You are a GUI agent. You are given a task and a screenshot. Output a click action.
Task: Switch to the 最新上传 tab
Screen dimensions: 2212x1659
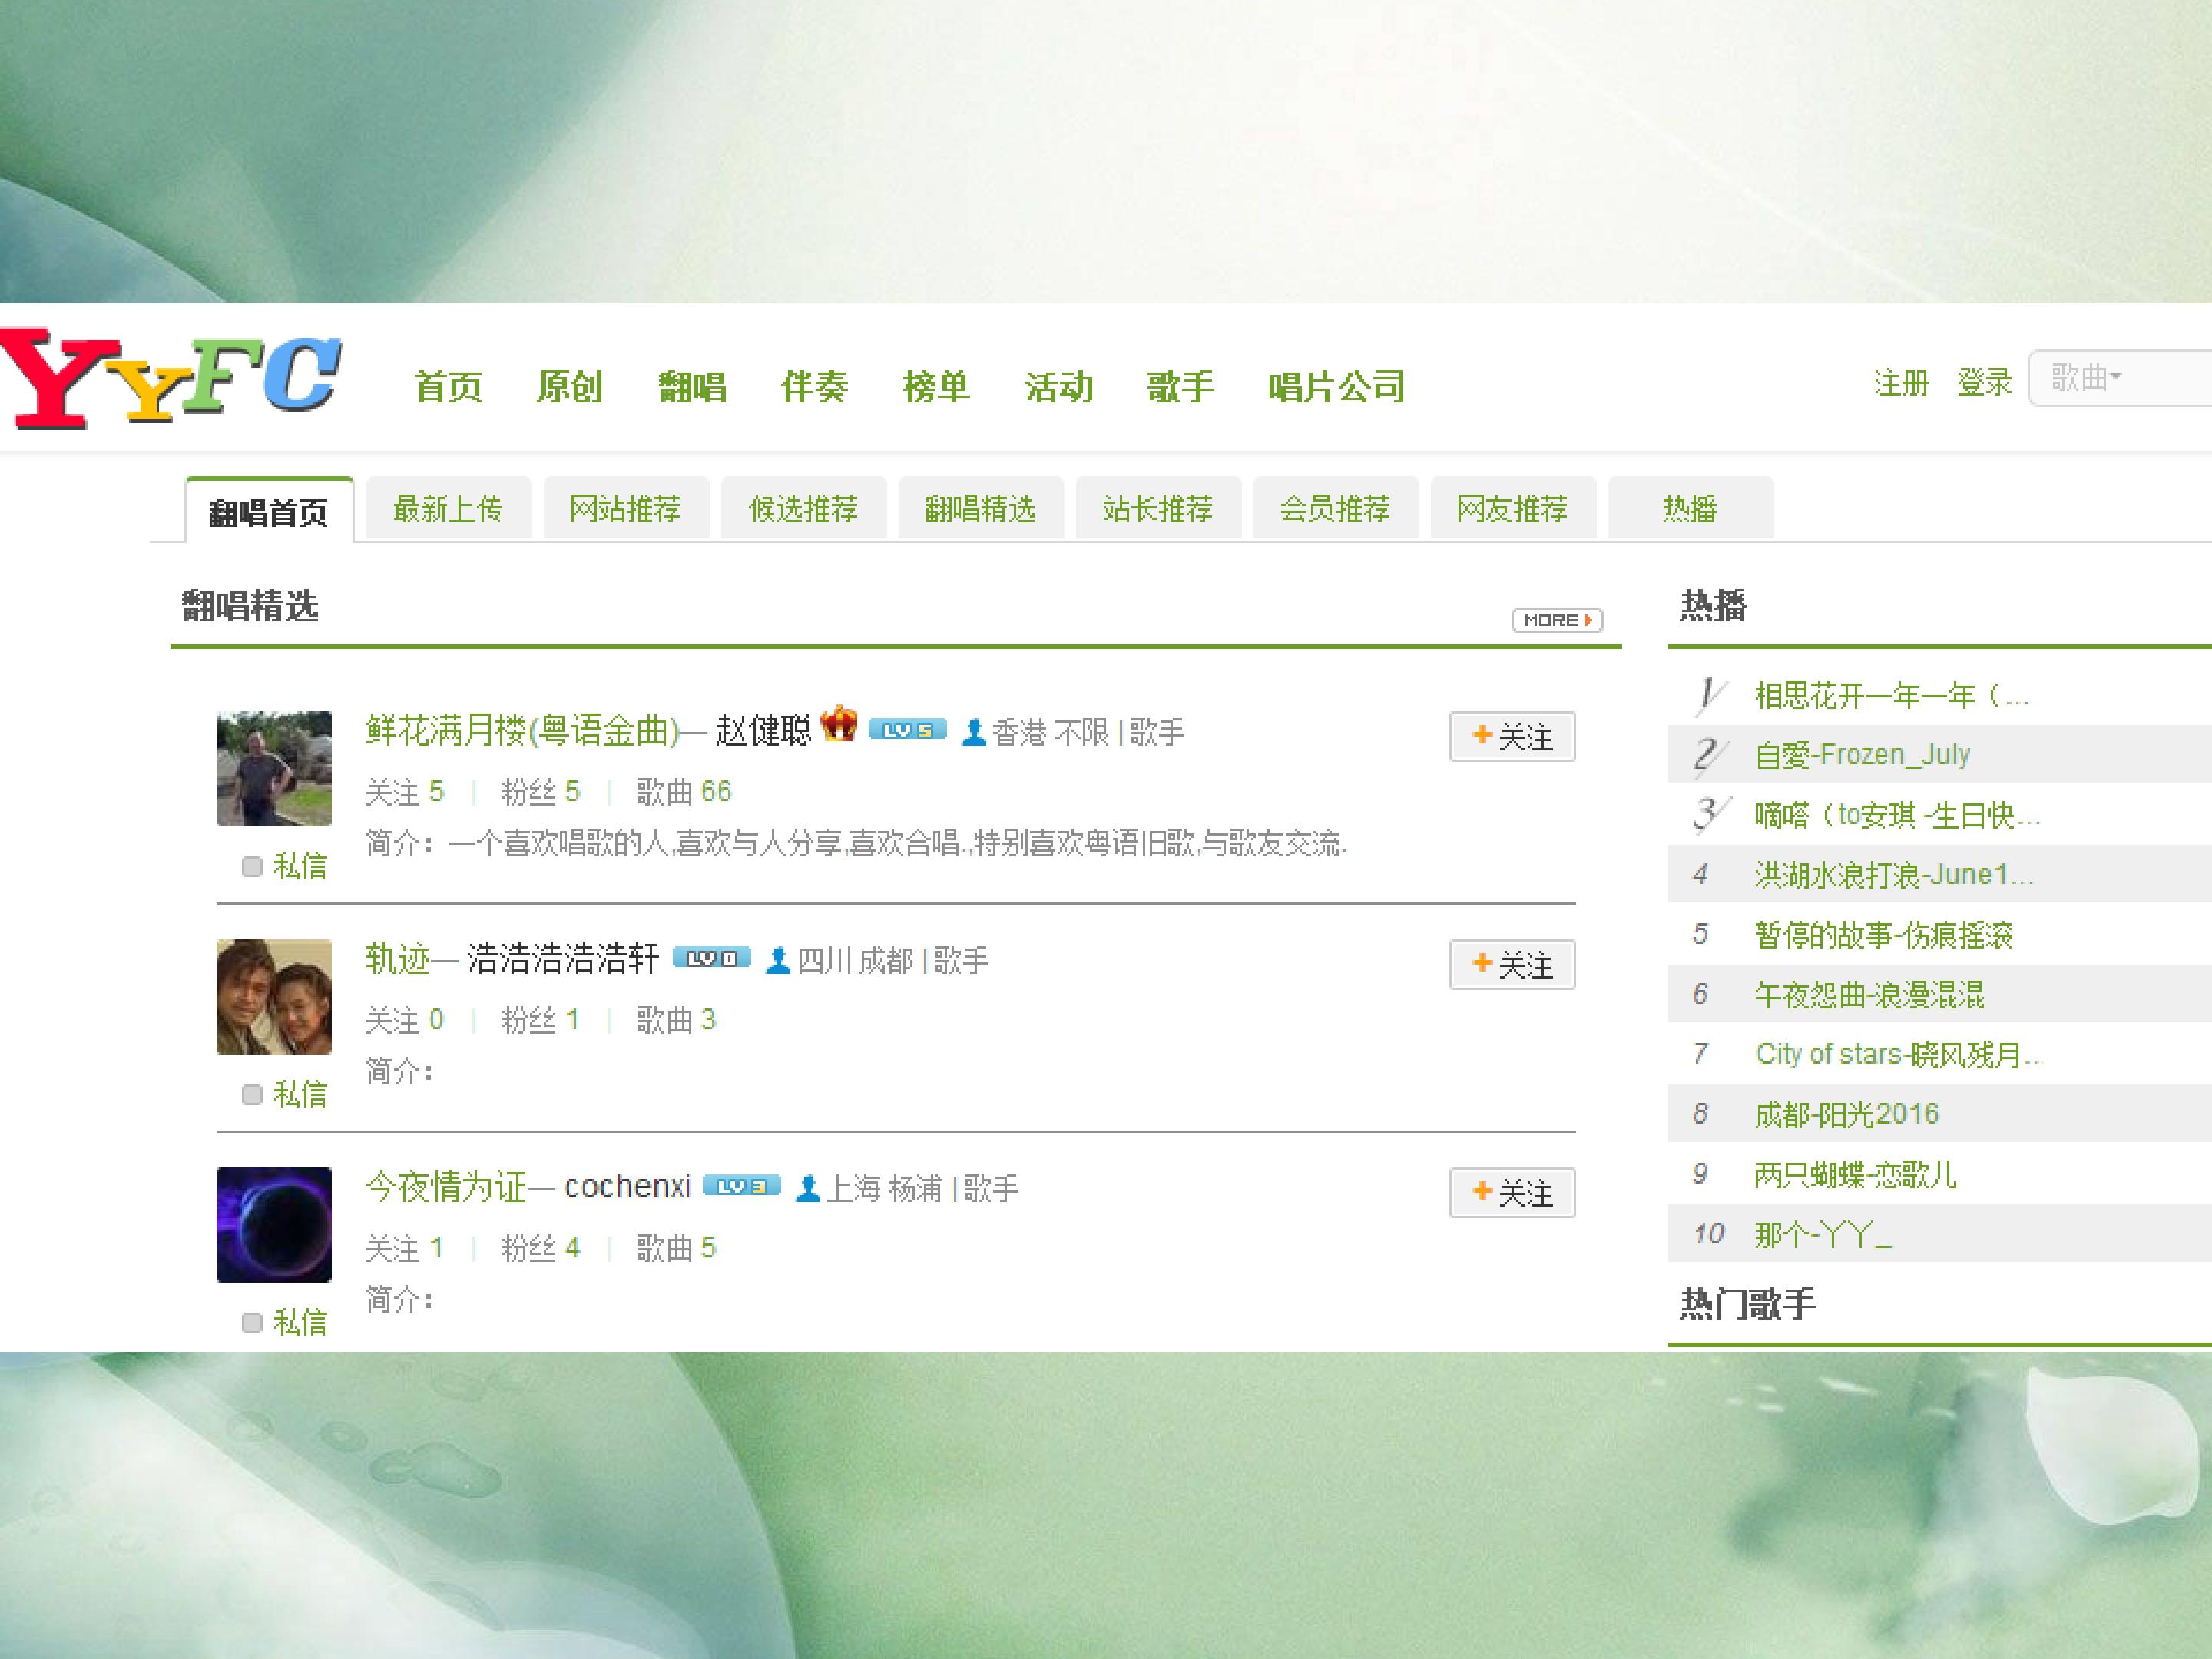coord(448,509)
